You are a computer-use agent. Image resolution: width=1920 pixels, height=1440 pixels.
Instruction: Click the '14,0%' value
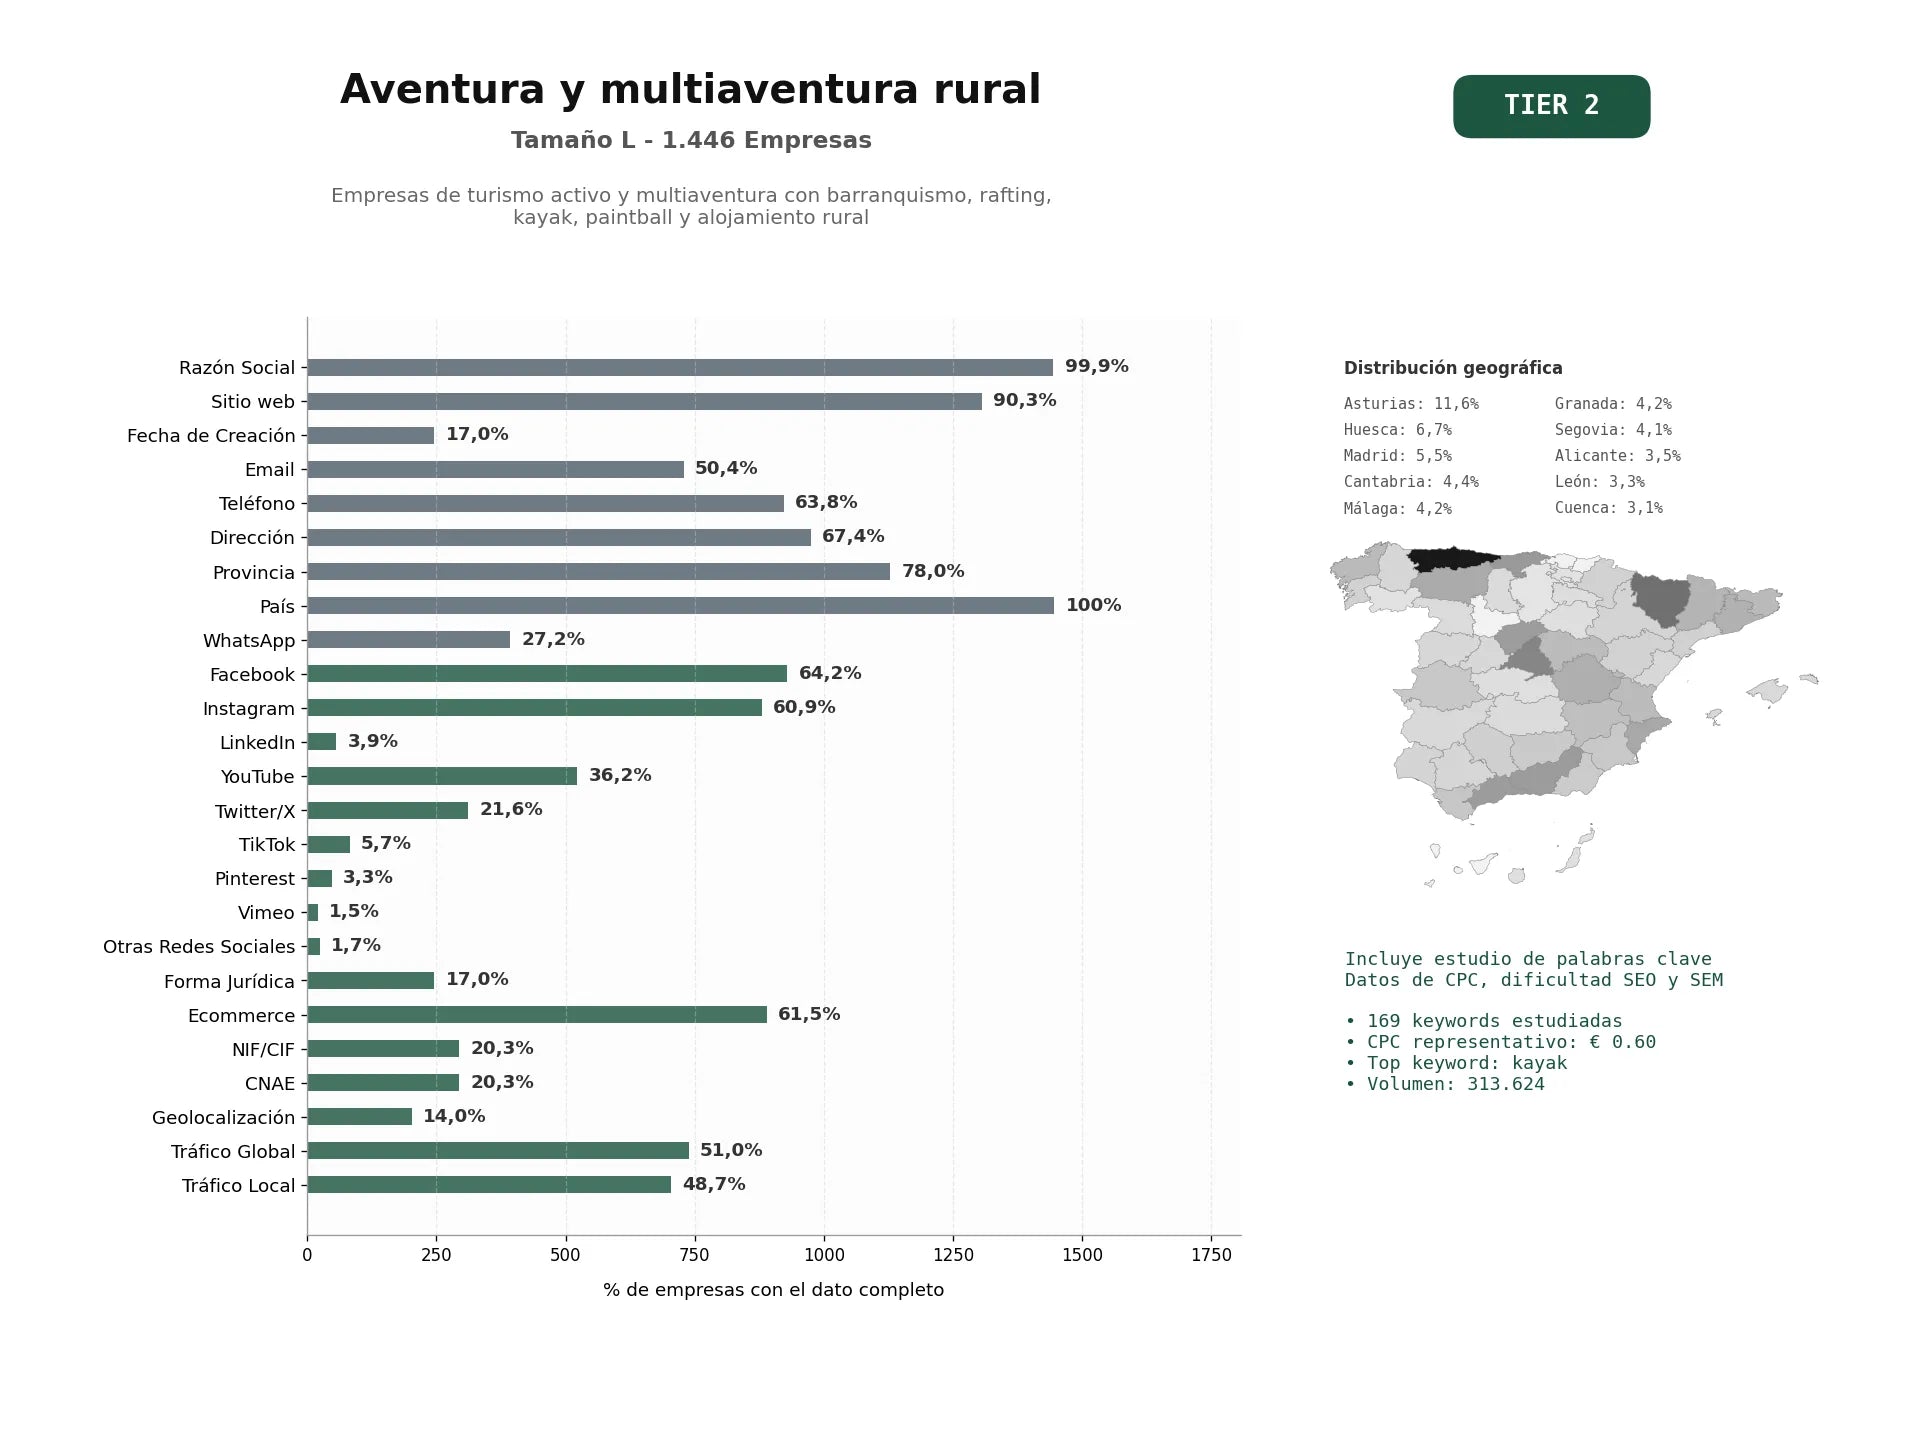(454, 1116)
